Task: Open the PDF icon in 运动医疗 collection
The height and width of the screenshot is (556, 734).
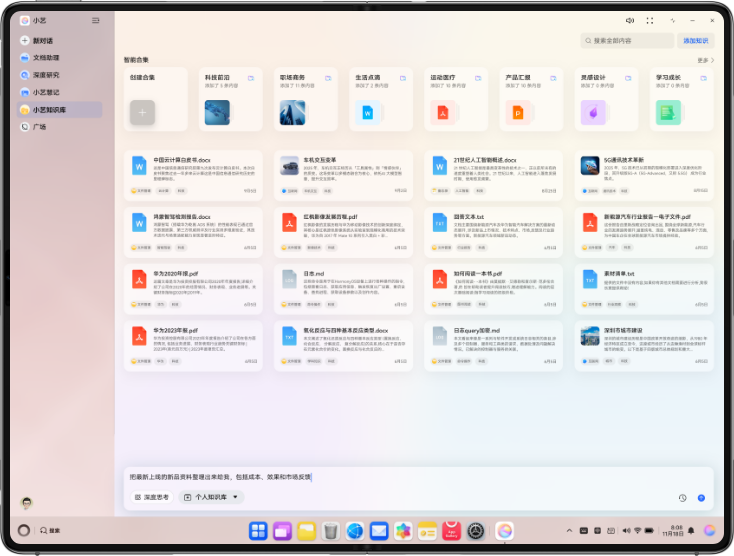Action: pos(443,112)
